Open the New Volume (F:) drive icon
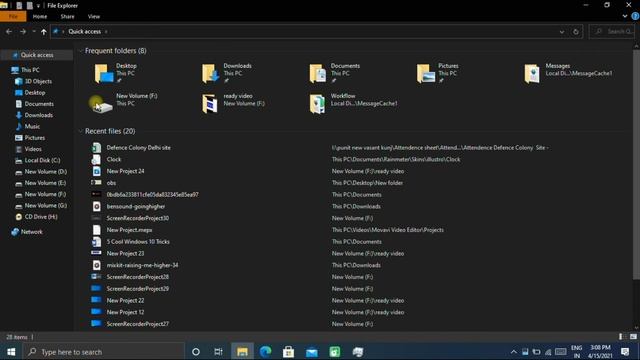The width and height of the screenshot is (640, 360). (102, 105)
